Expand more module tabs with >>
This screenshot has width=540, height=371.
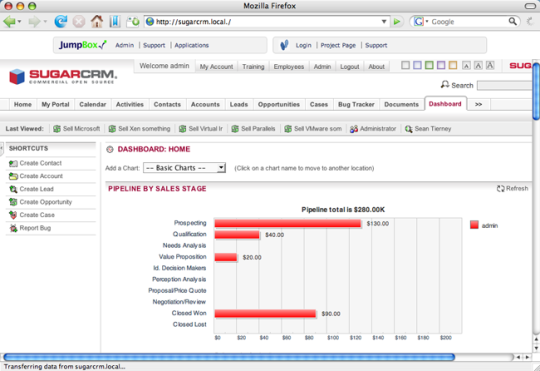point(478,104)
